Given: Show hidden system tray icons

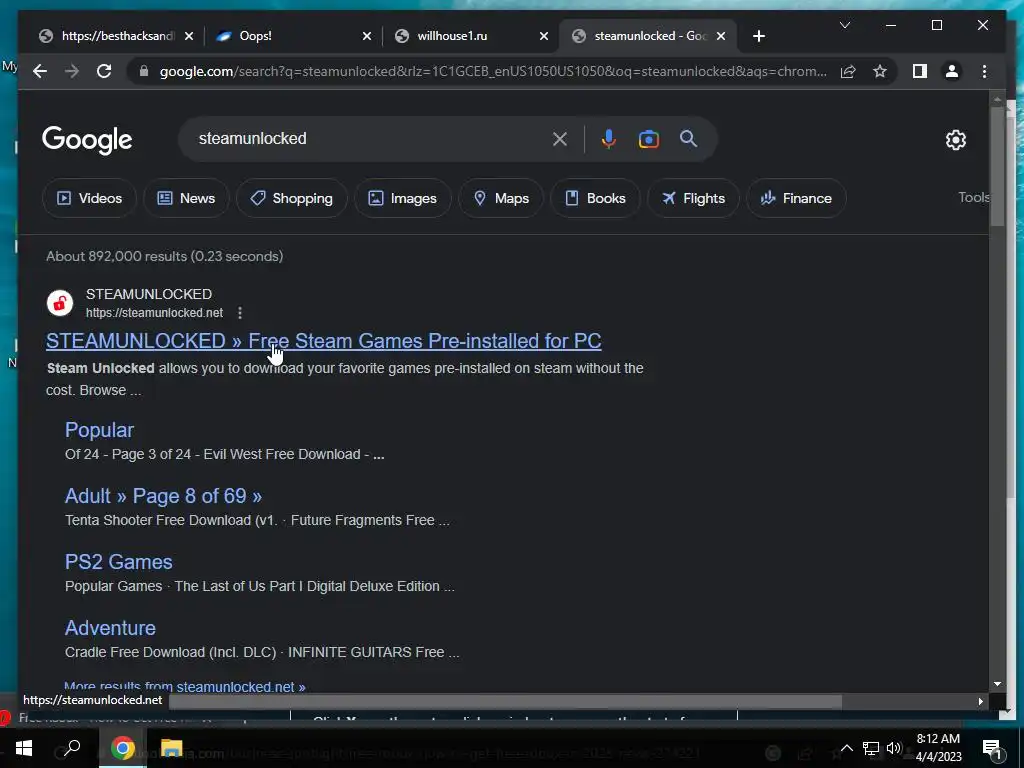Looking at the screenshot, I should tap(846, 748).
